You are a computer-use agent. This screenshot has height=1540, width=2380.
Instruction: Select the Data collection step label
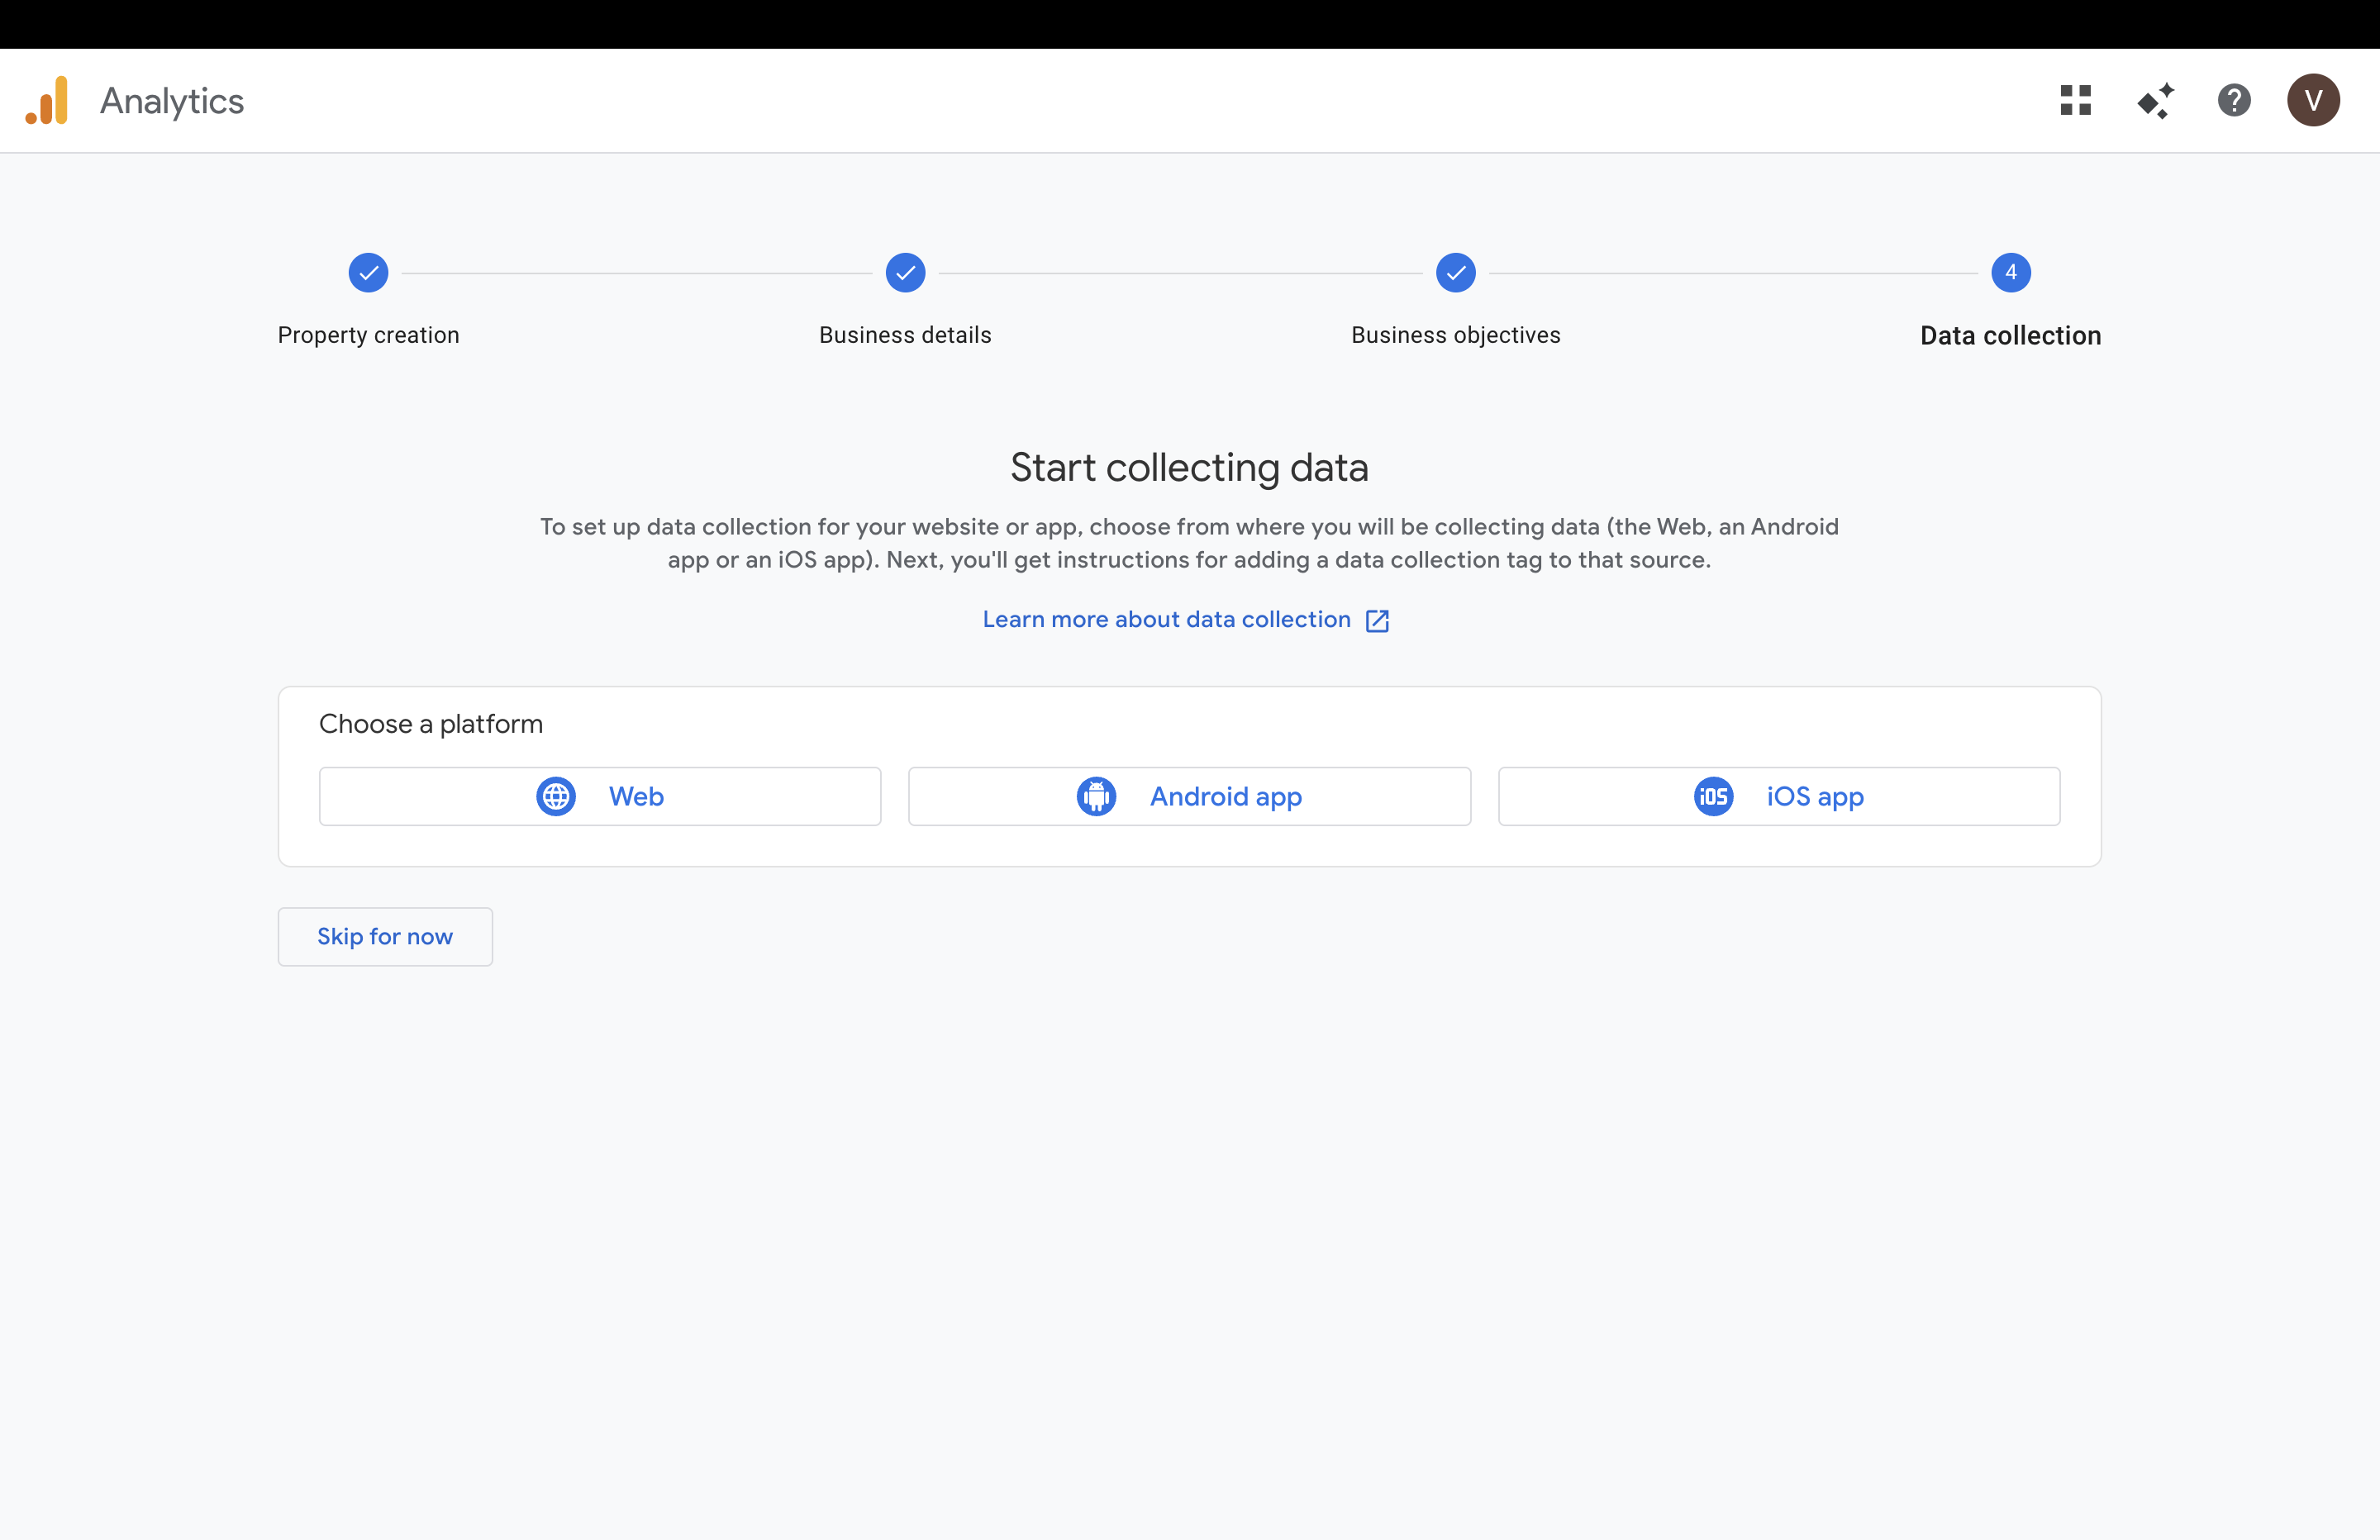coord(2010,335)
